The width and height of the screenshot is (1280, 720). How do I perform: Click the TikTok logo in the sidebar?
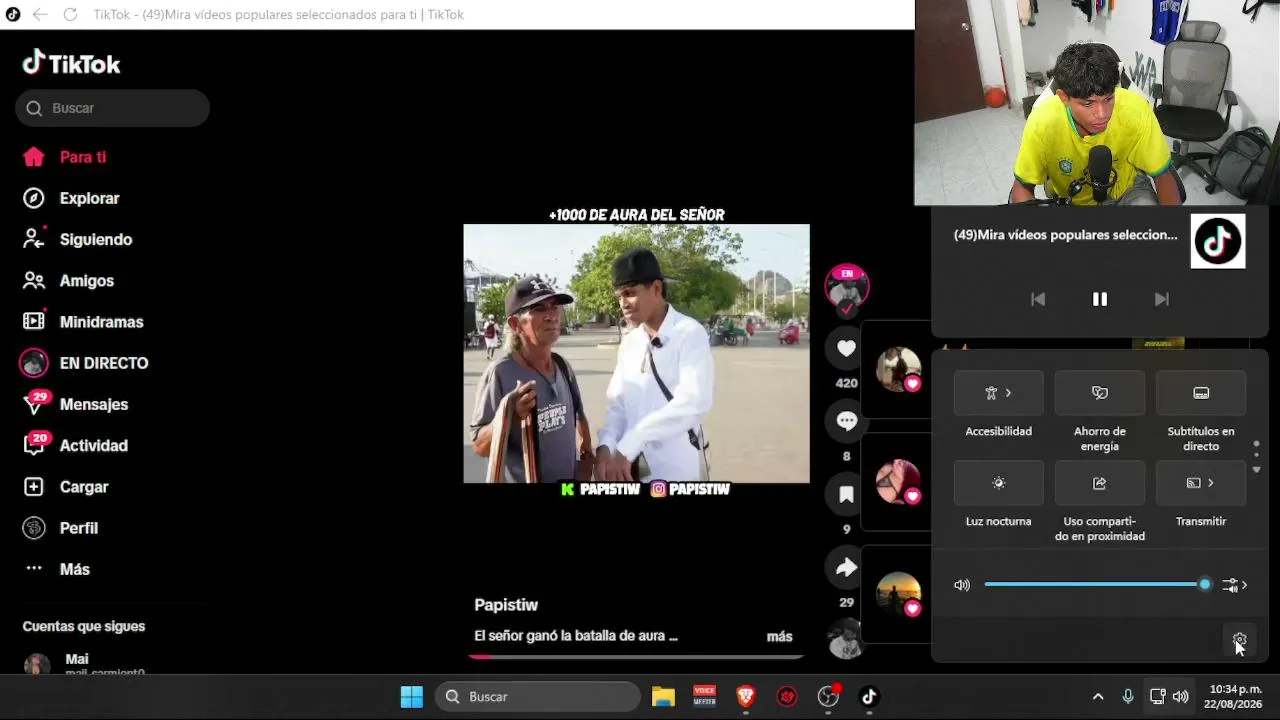(71, 63)
